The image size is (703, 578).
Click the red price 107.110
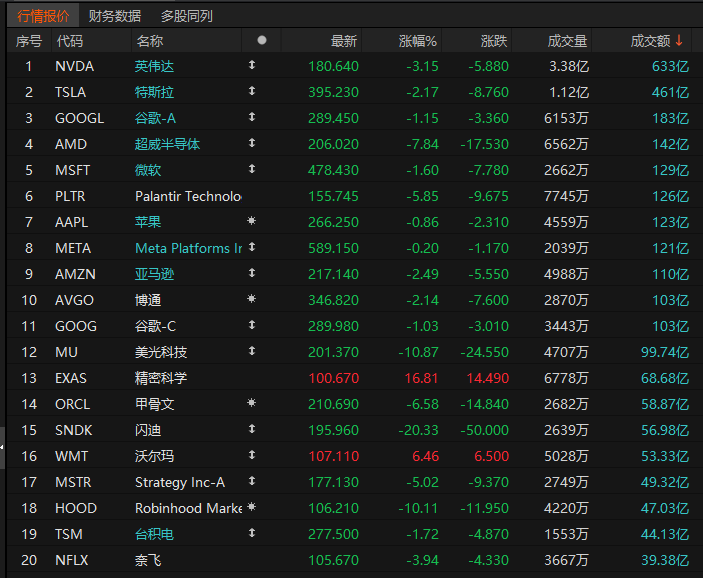pos(334,456)
